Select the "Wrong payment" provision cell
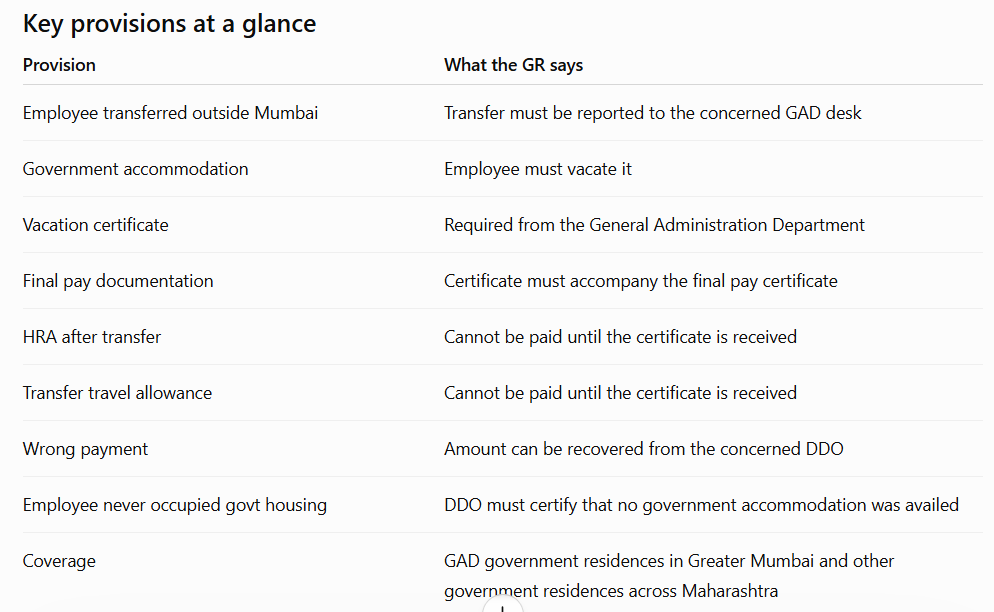Viewport: 994px width, 612px height. point(85,449)
